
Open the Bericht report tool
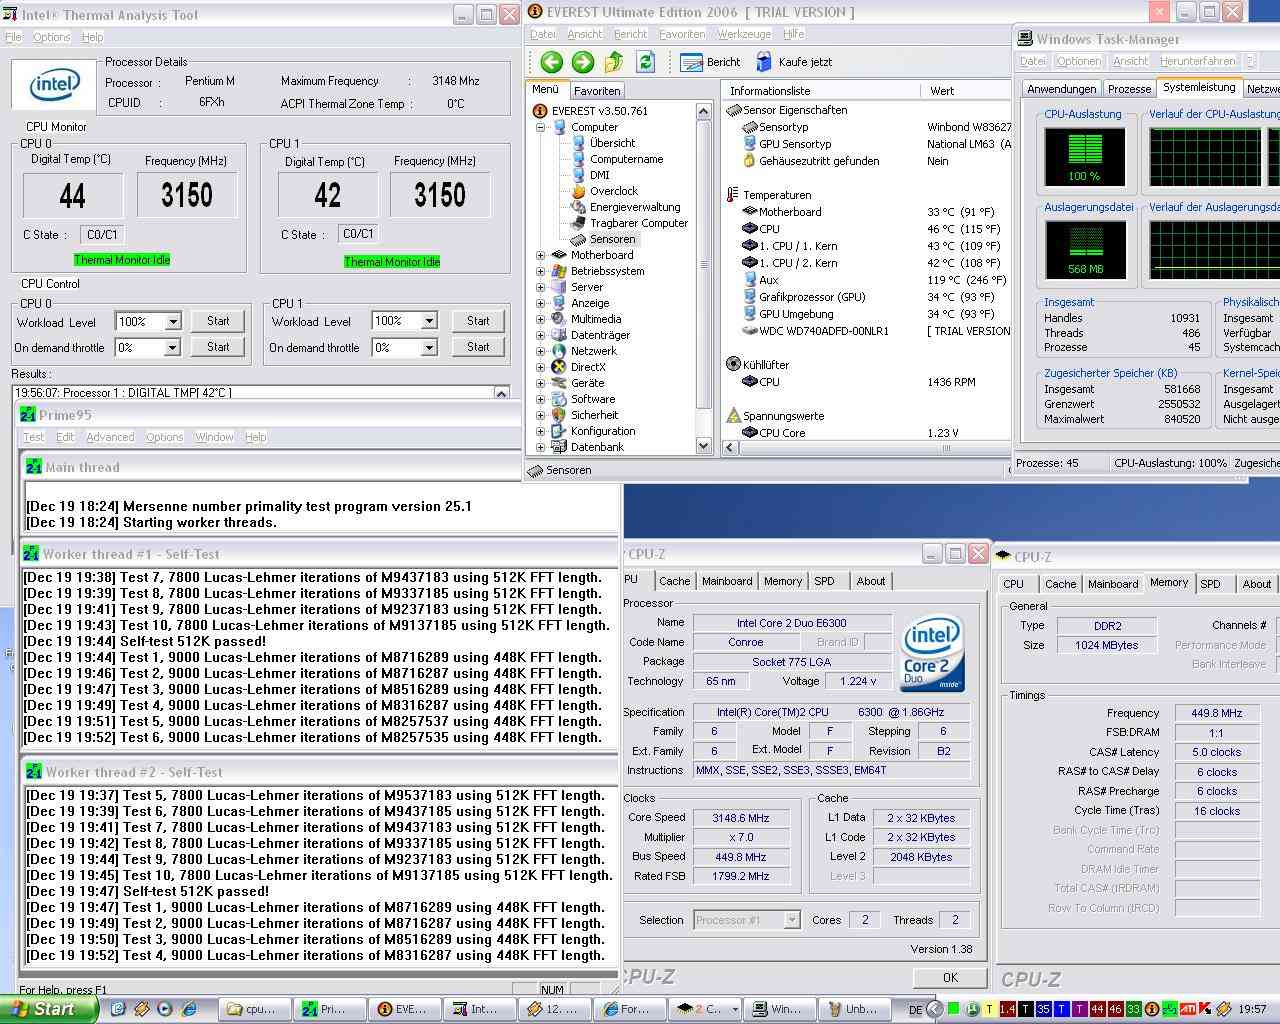click(711, 62)
